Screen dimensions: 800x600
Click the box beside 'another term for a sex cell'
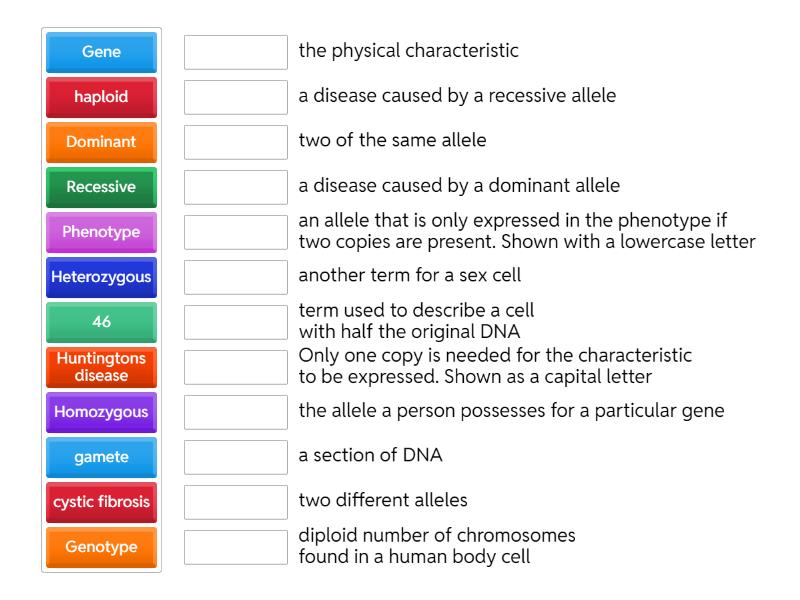pos(236,277)
